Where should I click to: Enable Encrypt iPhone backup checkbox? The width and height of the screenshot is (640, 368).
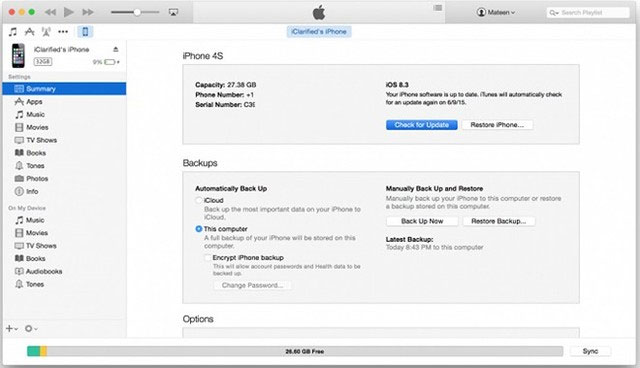coord(208,257)
